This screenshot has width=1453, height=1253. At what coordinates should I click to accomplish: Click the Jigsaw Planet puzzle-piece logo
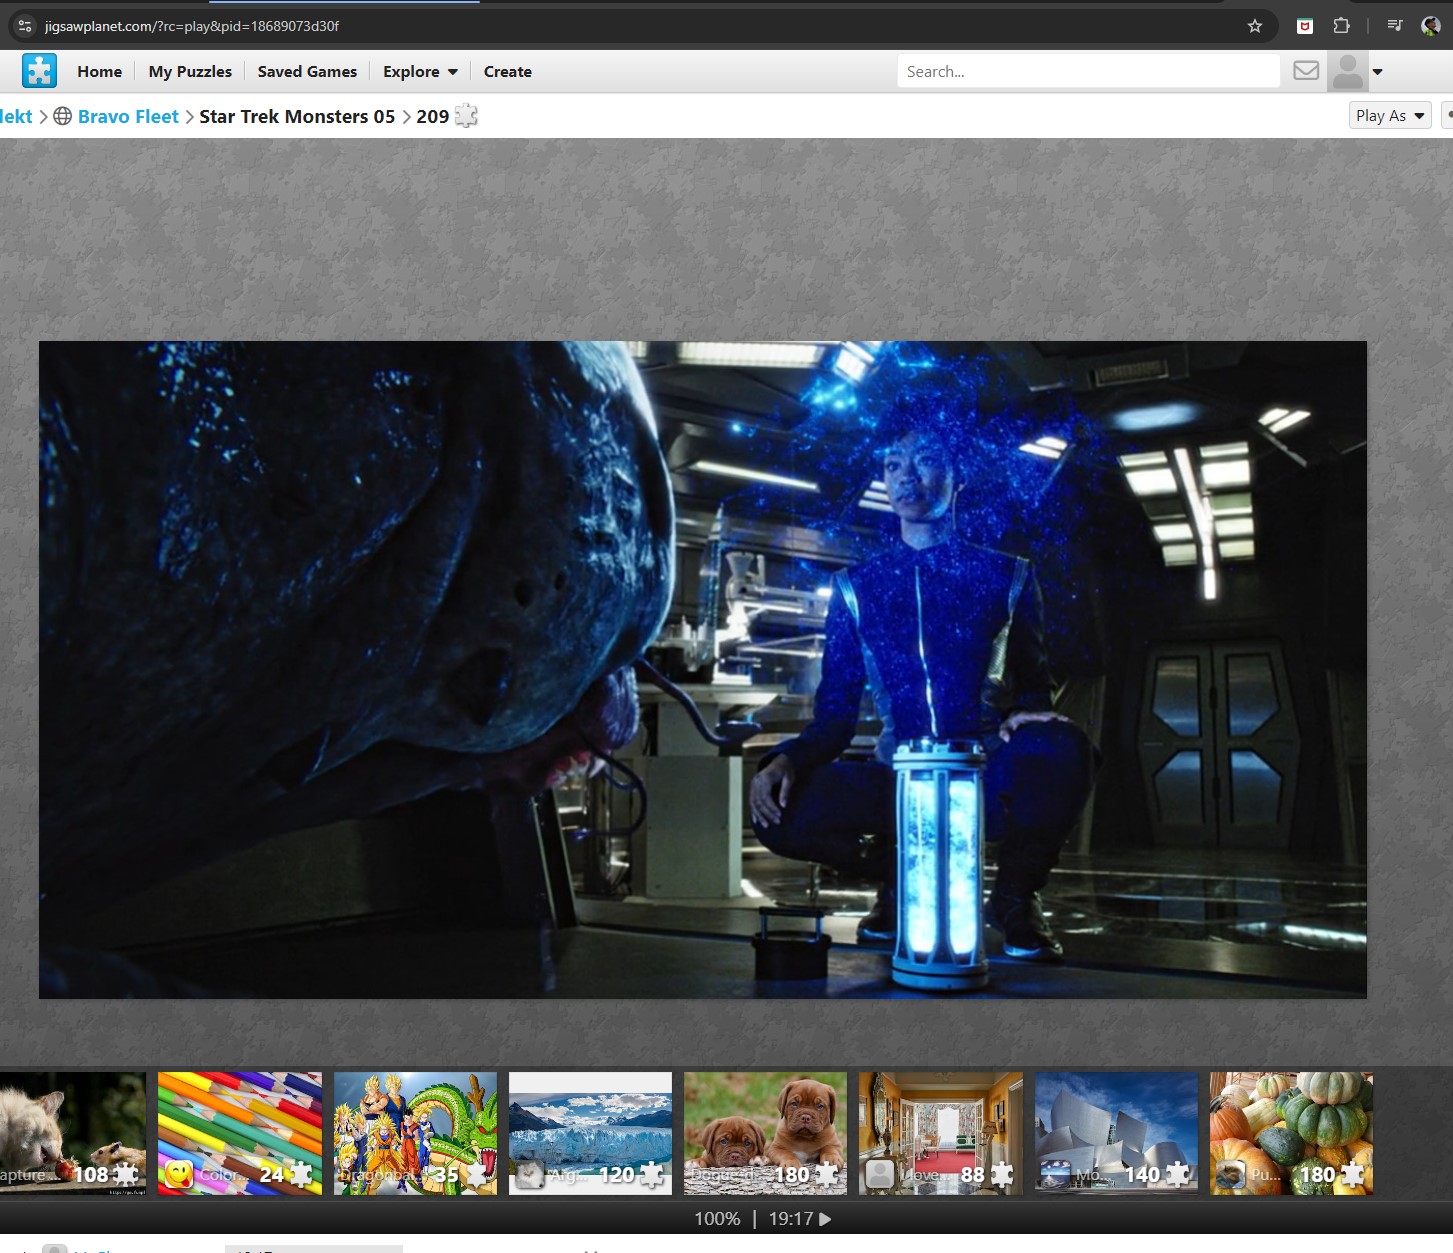39,71
